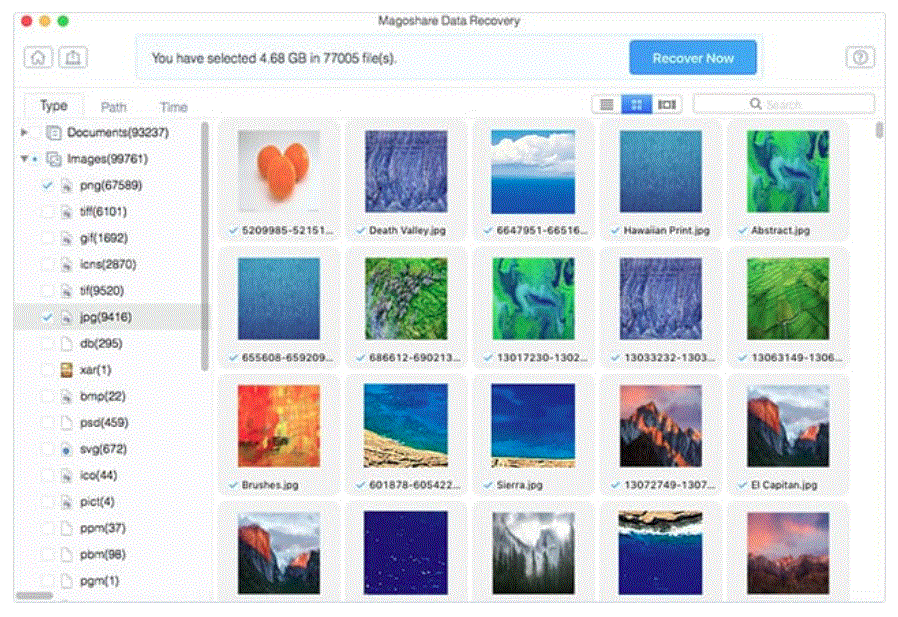Switch to grid thumbnail view icon
The height and width of the screenshot is (617, 898).
point(636,104)
